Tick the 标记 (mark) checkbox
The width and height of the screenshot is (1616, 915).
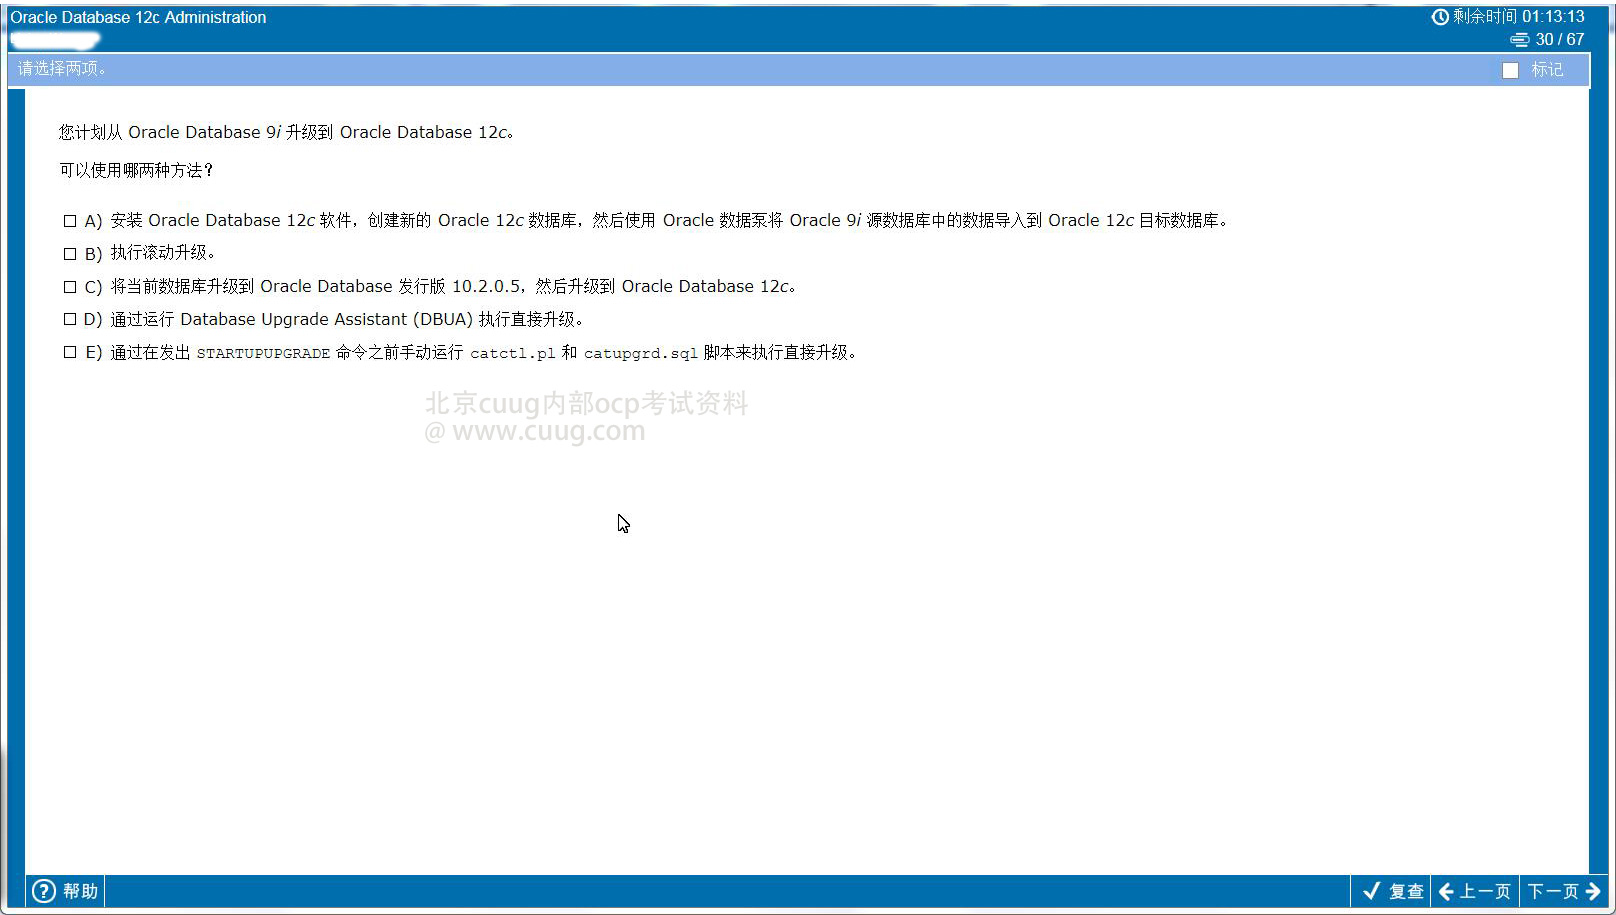(x=1510, y=70)
